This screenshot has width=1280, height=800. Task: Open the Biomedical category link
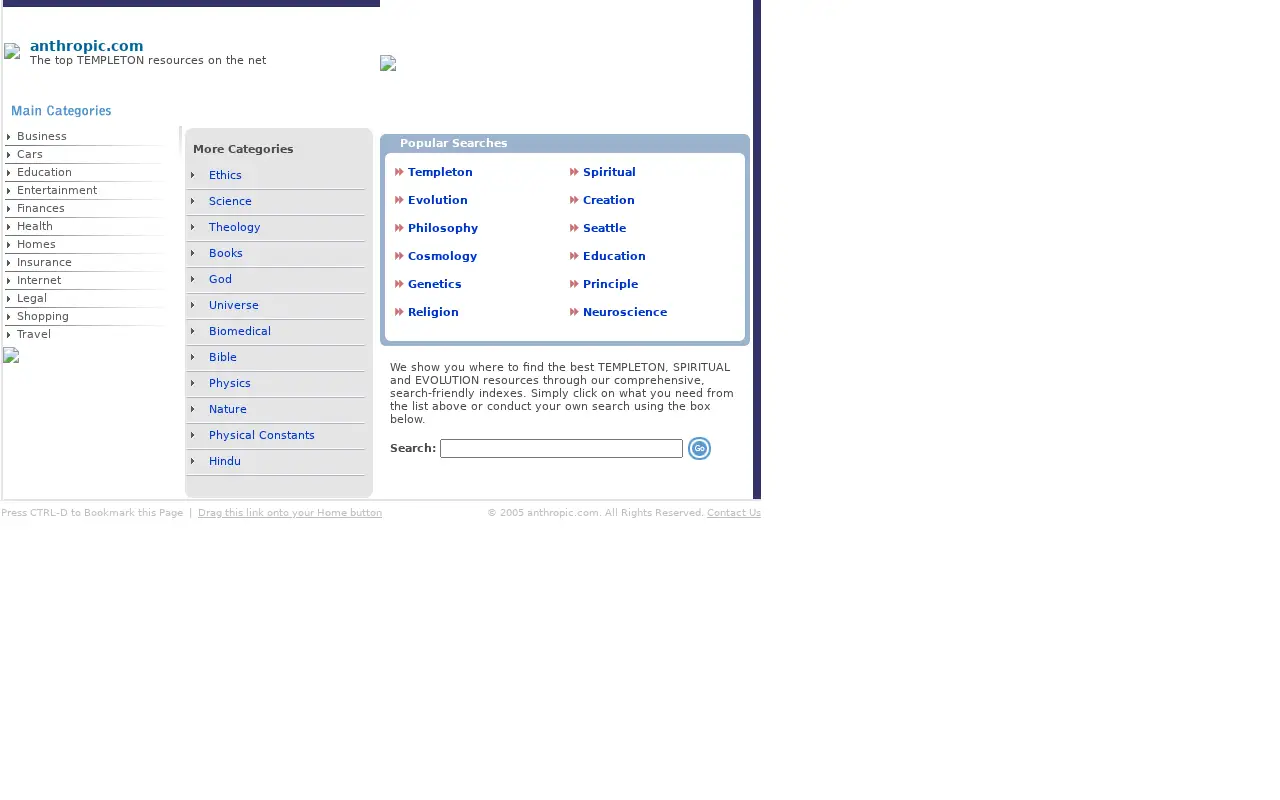240,332
